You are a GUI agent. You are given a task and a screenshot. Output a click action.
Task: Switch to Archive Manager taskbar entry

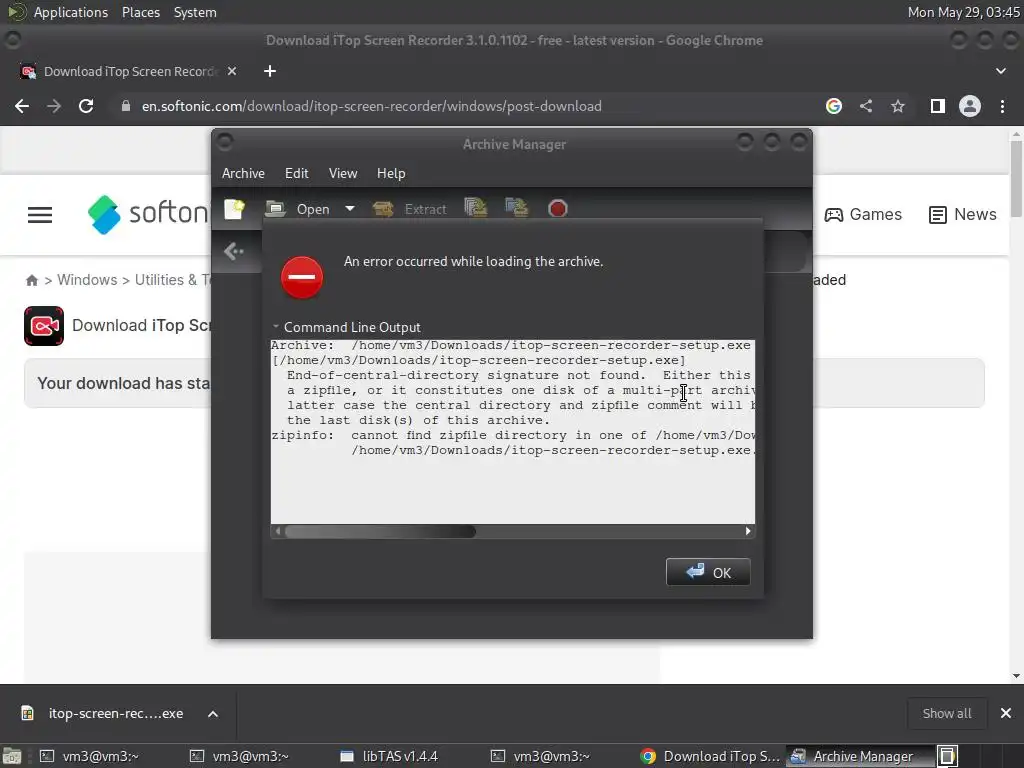pos(860,756)
